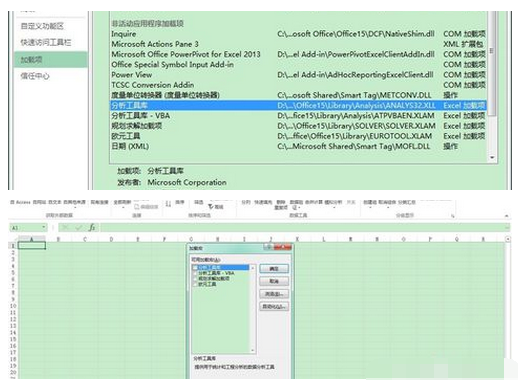
Task: Click the 自 Access data import command
Action: click(x=20, y=202)
